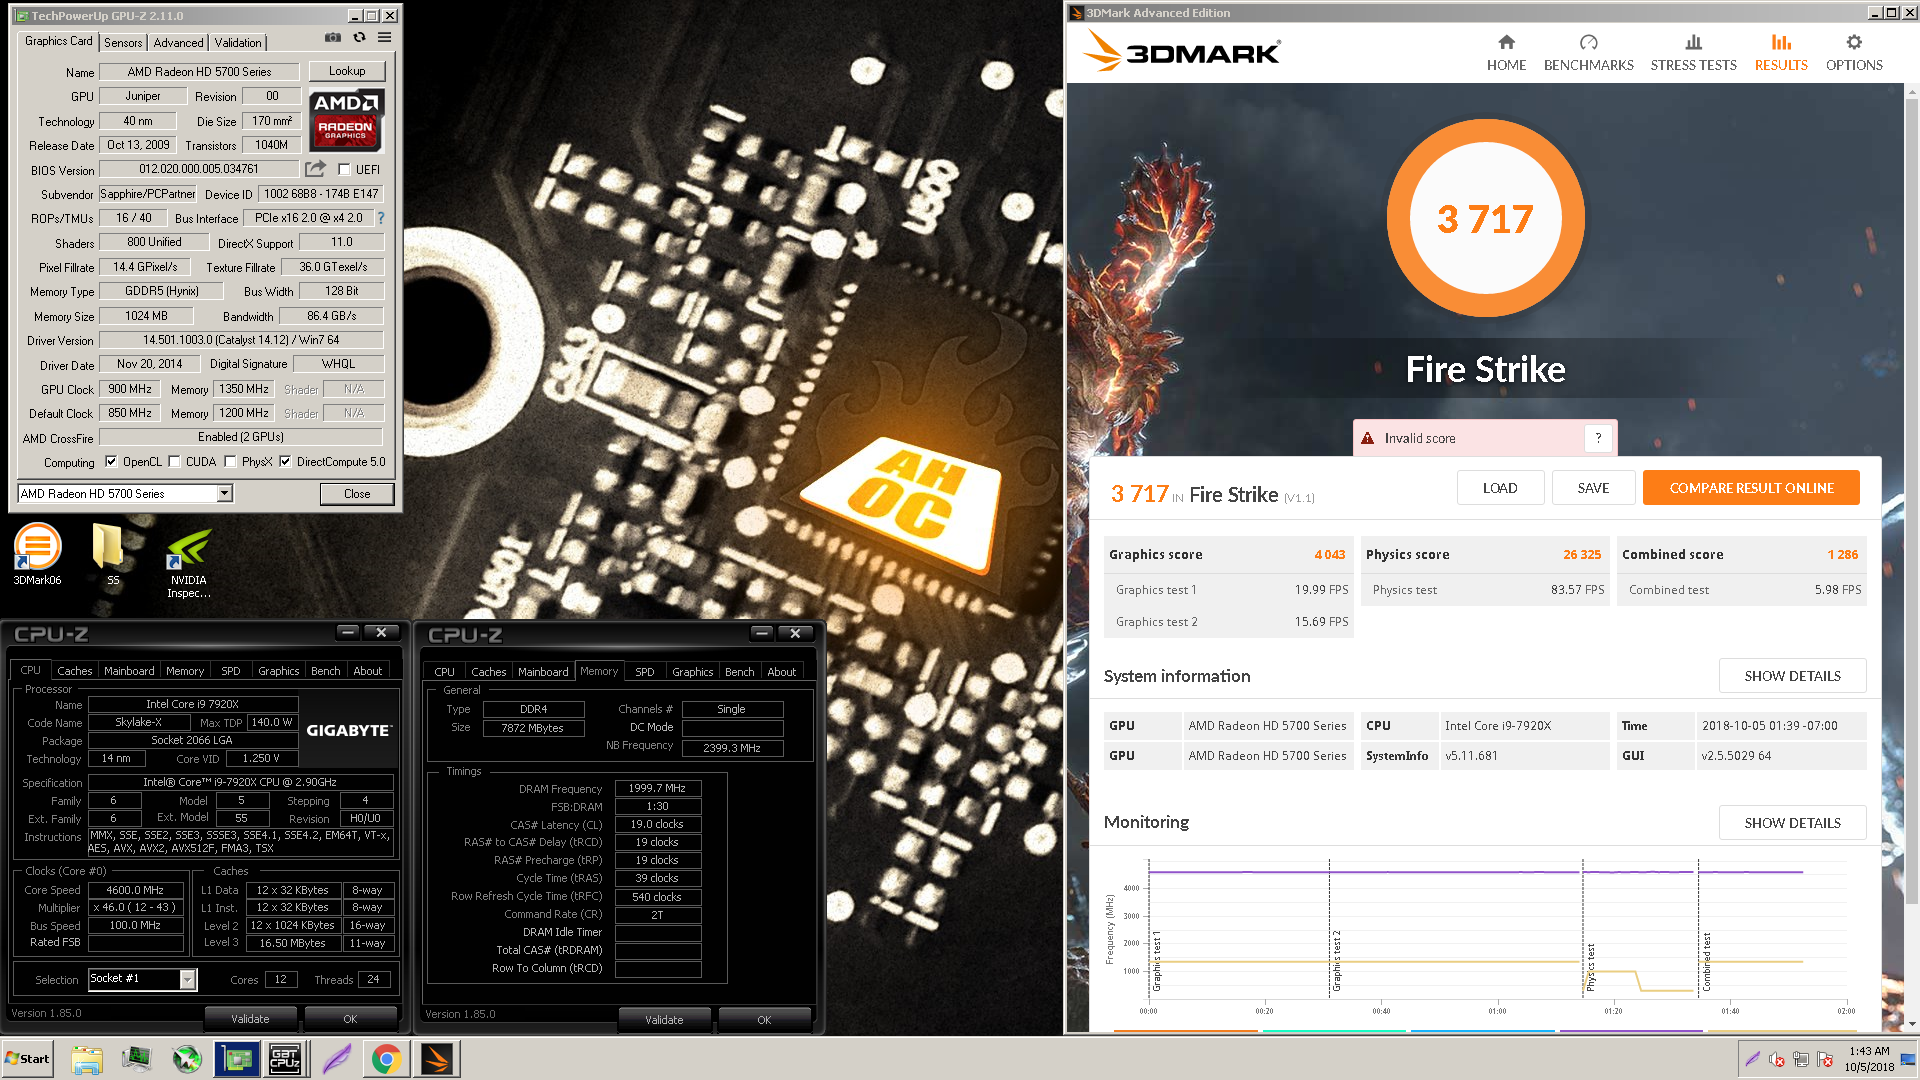Click 3DMark scrollbar down arrow
The width and height of the screenshot is (1920, 1080).
coord(1912,1023)
